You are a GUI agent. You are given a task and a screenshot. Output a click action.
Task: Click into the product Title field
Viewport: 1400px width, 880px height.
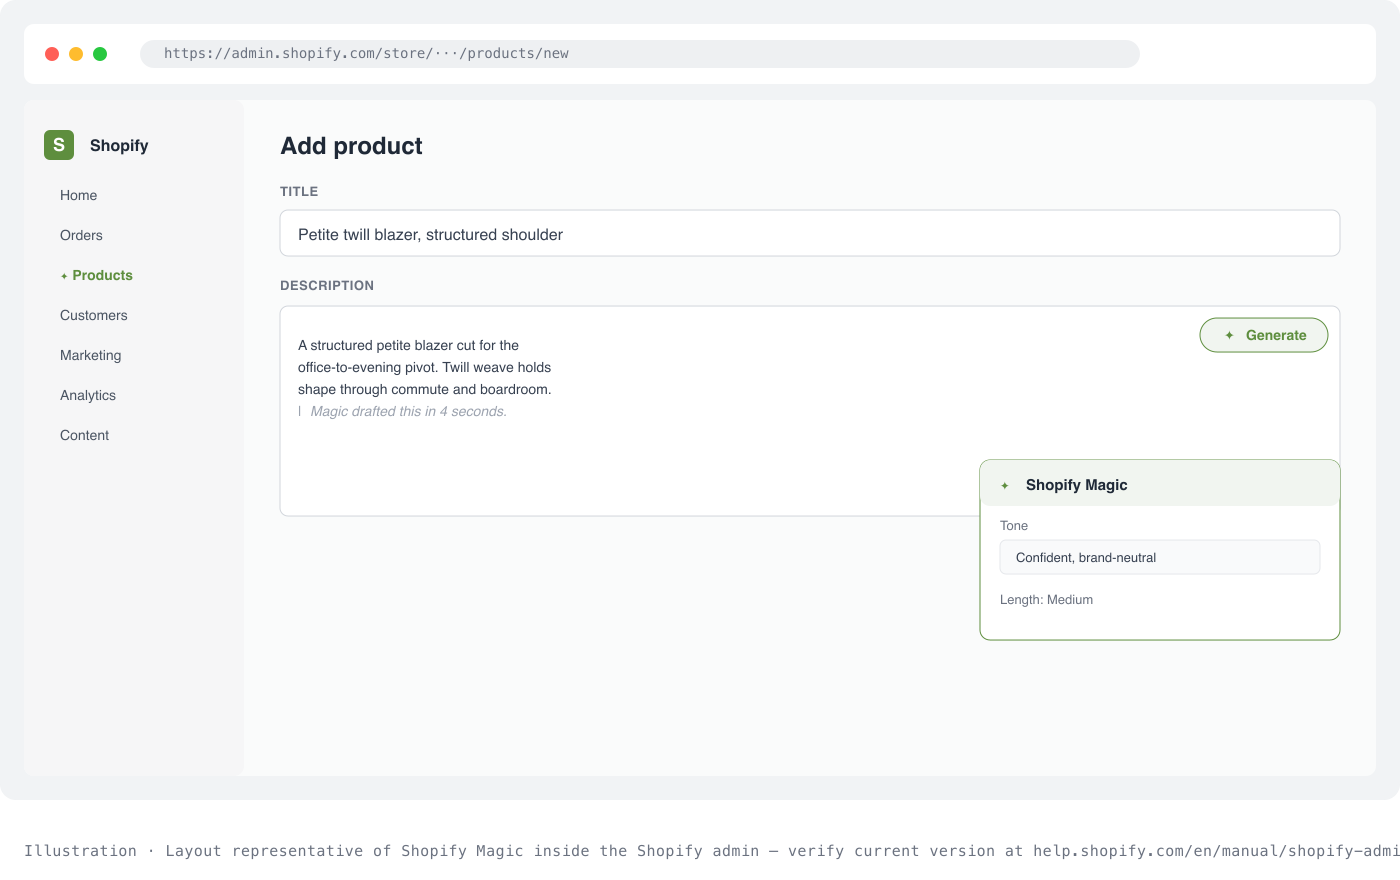810,233
